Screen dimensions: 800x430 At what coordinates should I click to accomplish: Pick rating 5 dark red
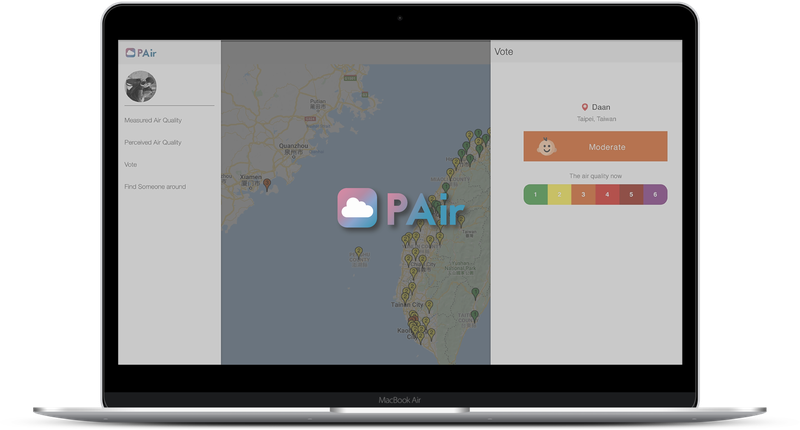click(631, 194)
